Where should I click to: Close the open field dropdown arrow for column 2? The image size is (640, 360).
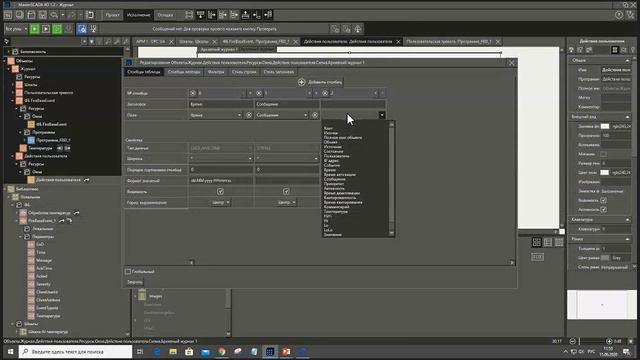pyautogui.click(x=382, y=115)
